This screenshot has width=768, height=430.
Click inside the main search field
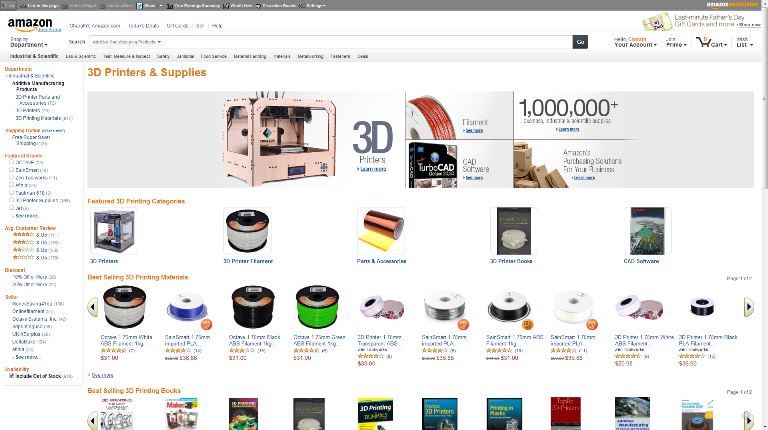coord(368,42)
